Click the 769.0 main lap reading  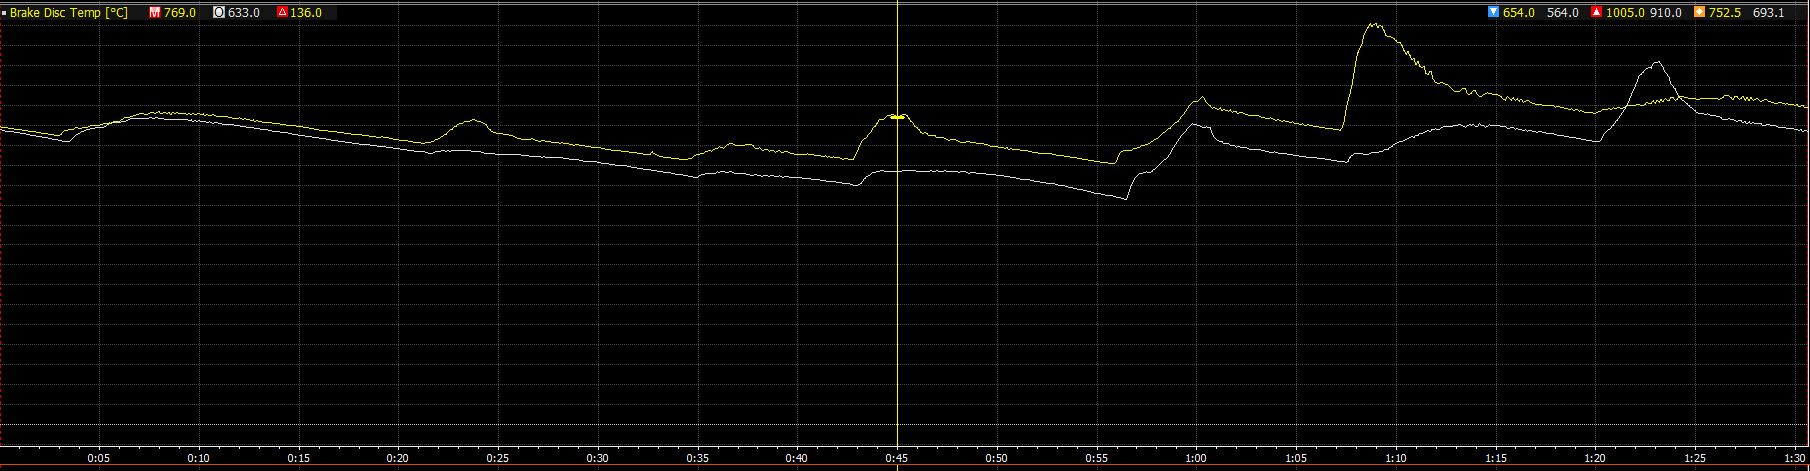click(x=180, y=13)
